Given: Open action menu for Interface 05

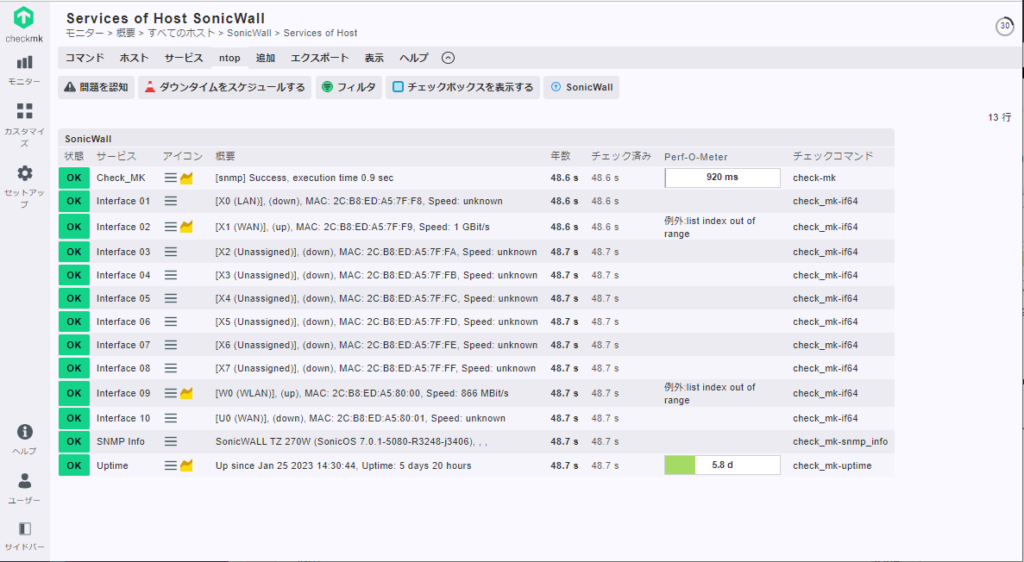Looking at the screenshot, I should (170, 298).
